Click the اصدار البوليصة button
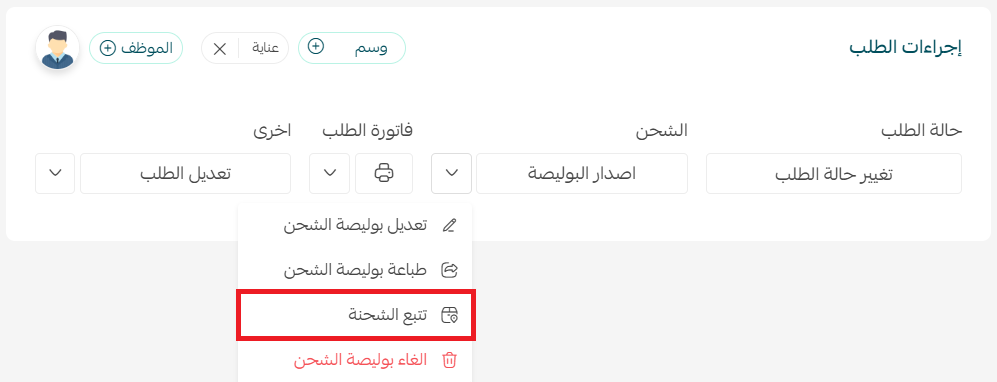Screen dimensions: 997x382 pos(582,173)
